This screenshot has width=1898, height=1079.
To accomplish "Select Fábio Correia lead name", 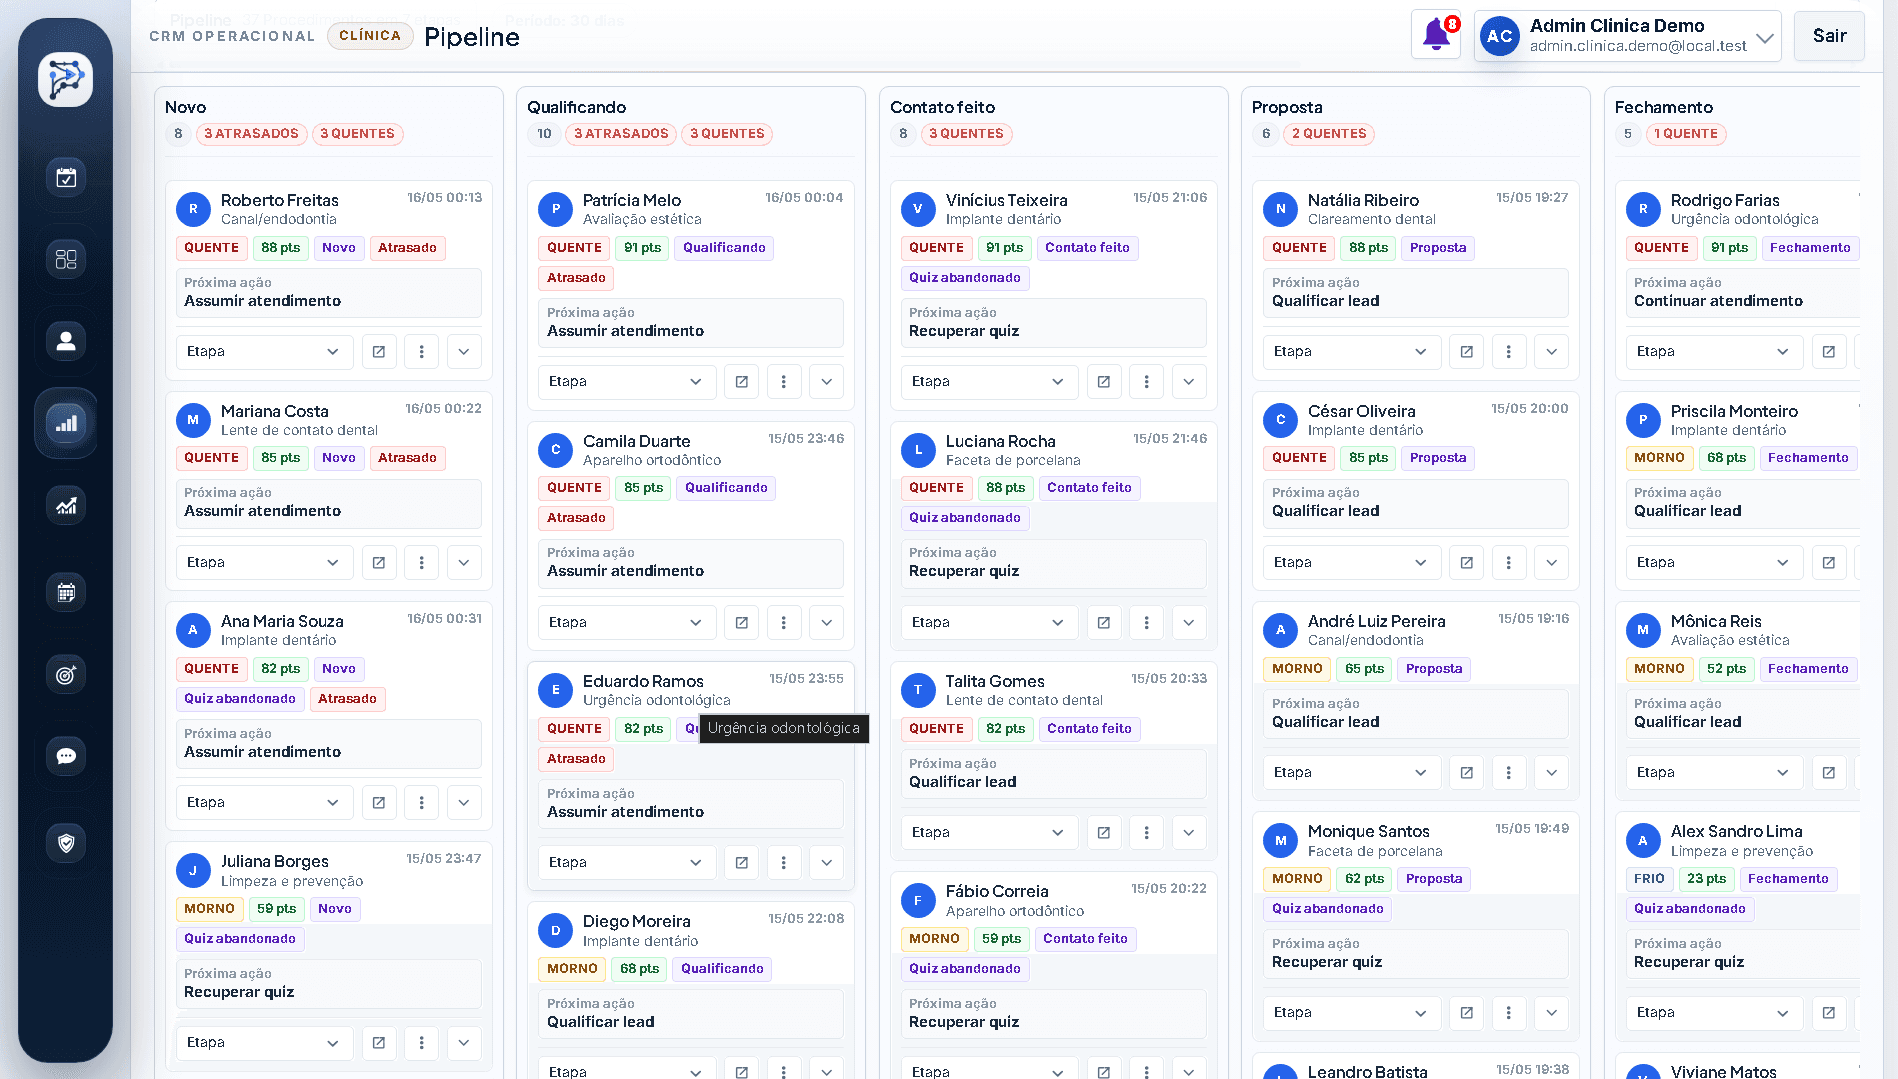I will tap(997, 892).
